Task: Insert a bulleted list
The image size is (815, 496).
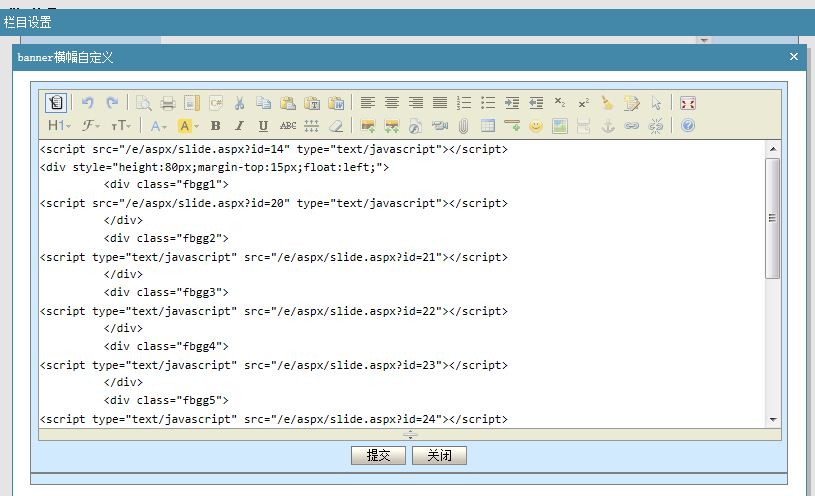Action: 488,103
